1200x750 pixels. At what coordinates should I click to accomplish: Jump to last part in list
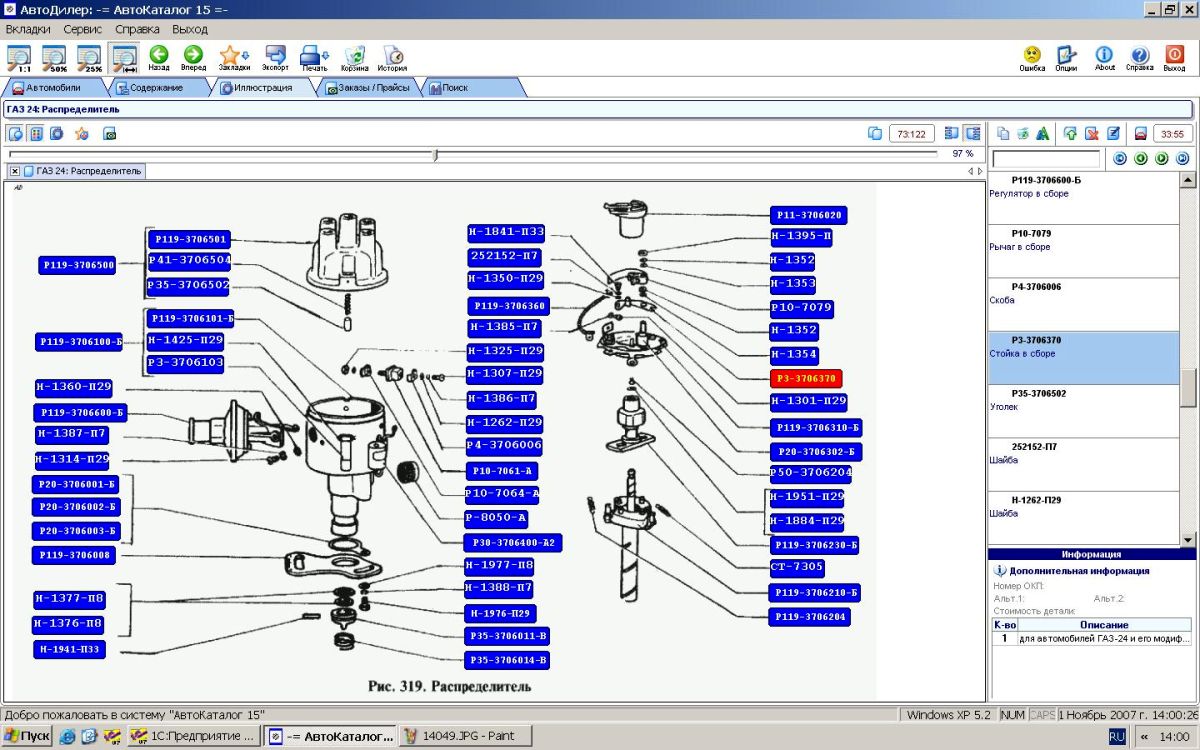click(x=1183, y=159)
